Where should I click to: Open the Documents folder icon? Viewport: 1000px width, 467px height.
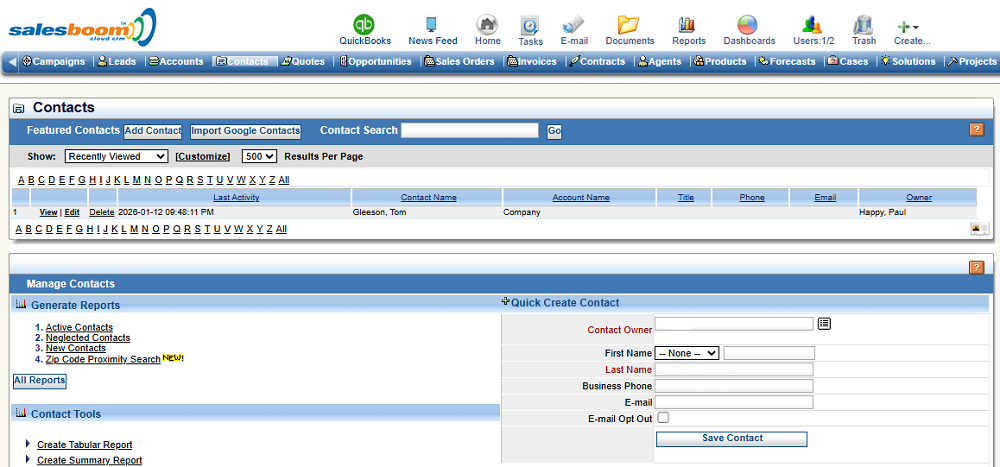coord(629,25)
